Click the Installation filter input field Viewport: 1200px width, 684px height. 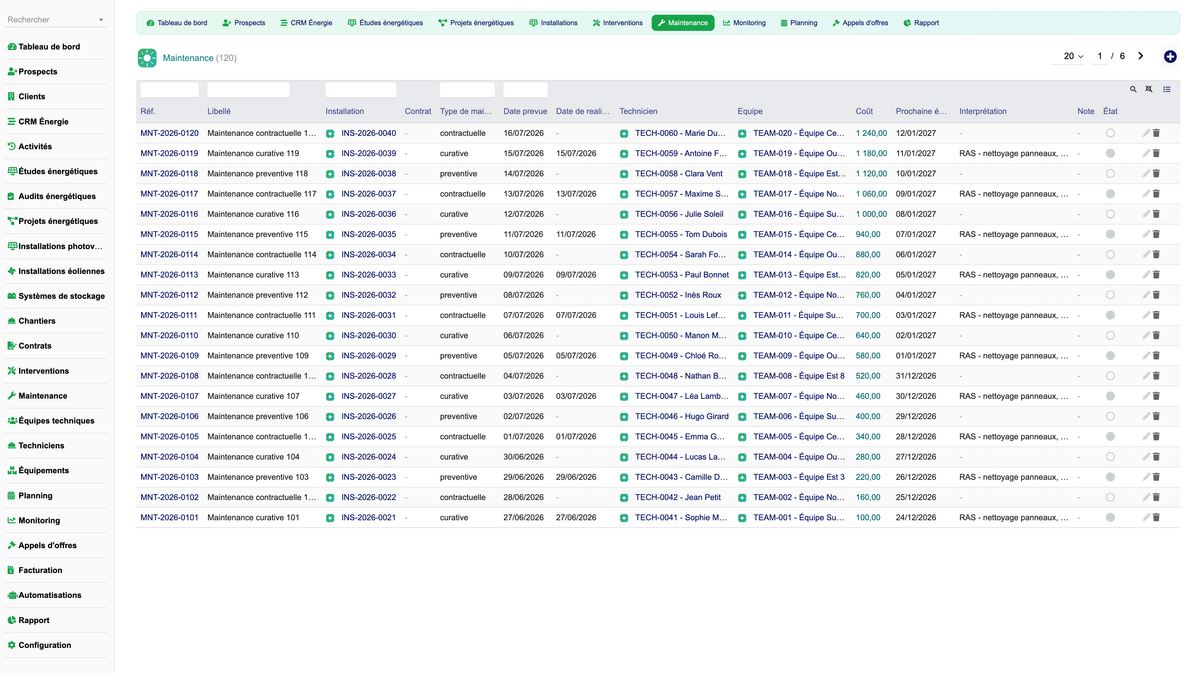(361, 90)
